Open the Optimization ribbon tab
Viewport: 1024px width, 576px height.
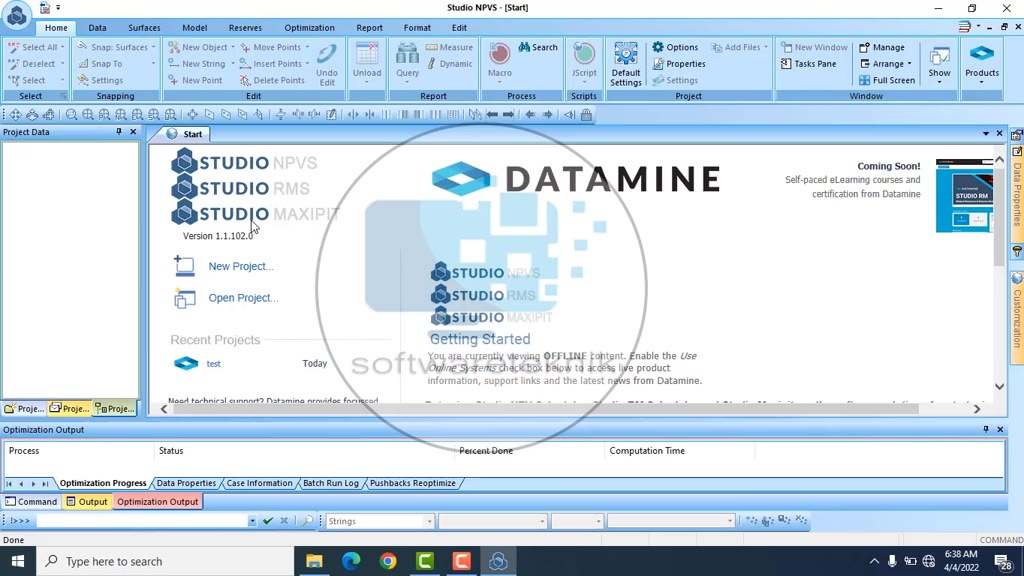310,27
